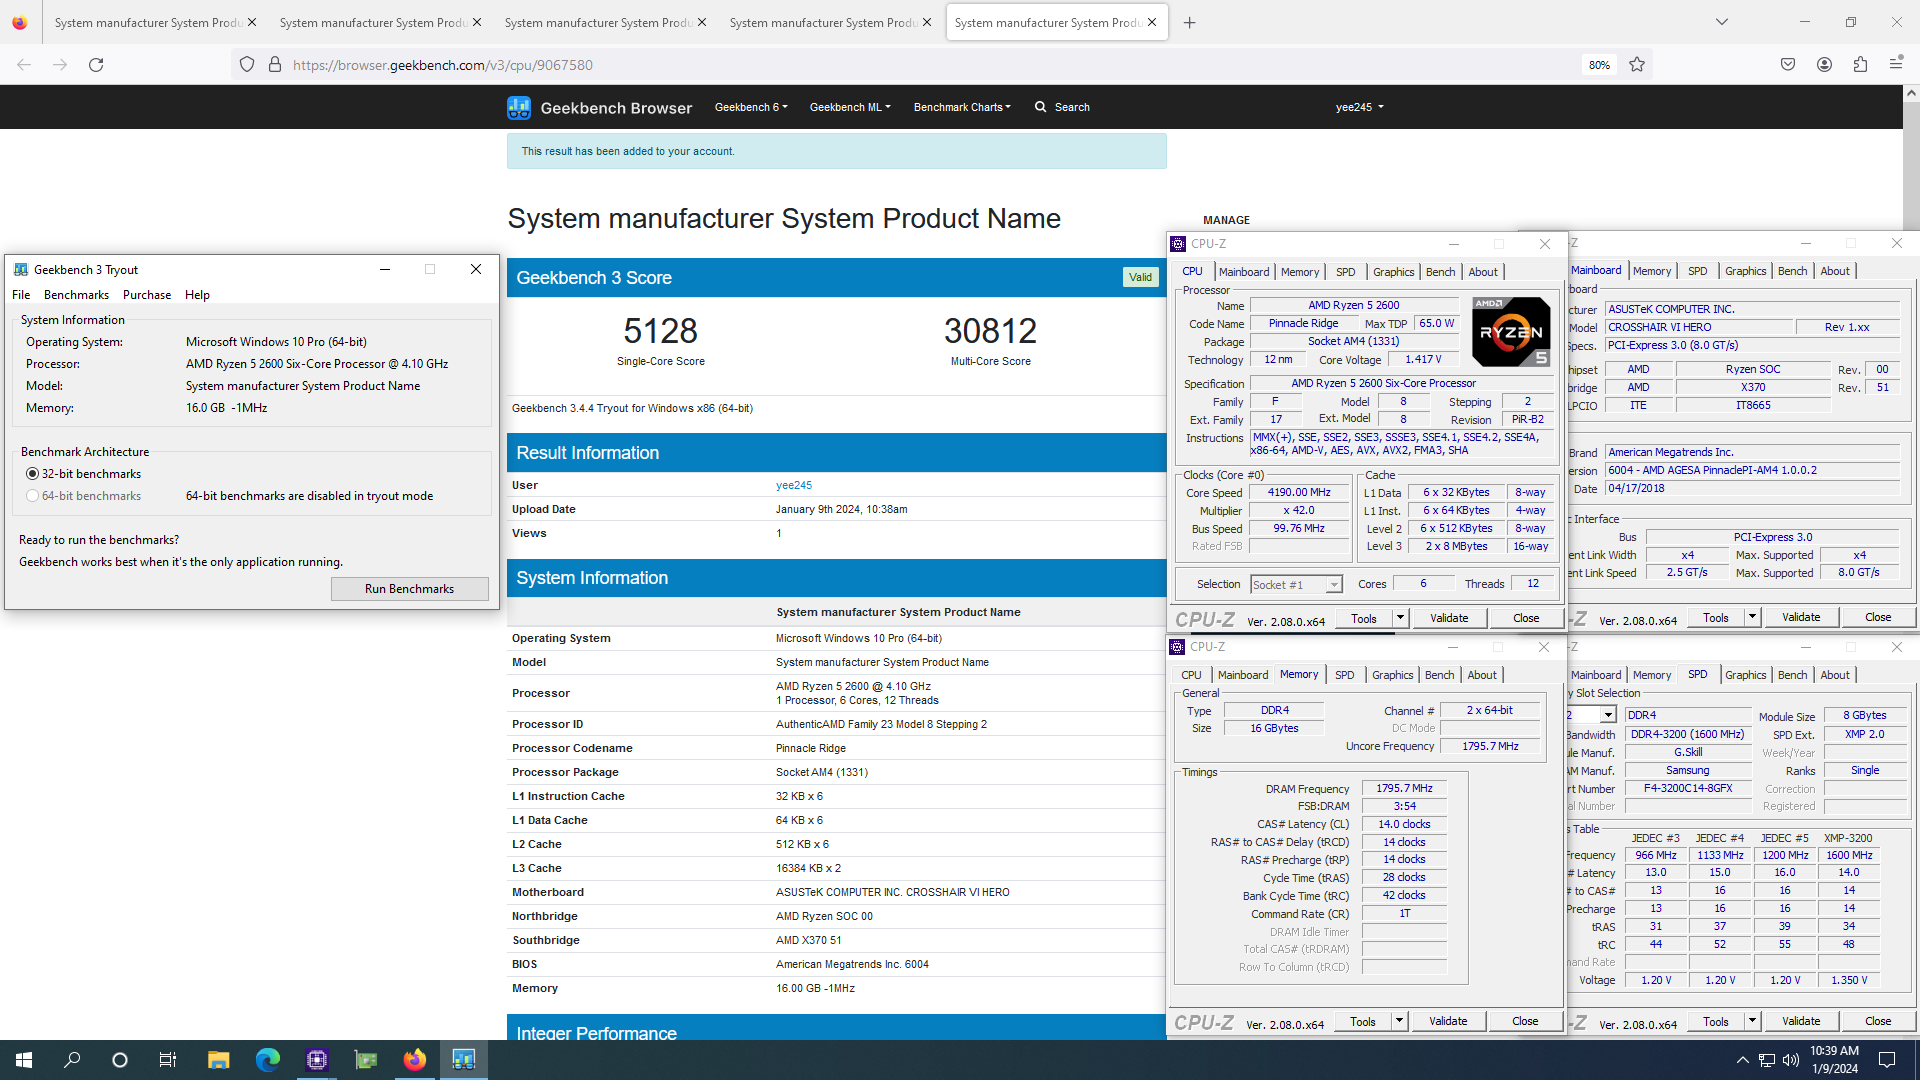Image resolution: width=1920 pixels, height=1080 pixels.
Task: Click the AMD Ryzen 5 logo in CPU-Z
Action: [1511, 332]
